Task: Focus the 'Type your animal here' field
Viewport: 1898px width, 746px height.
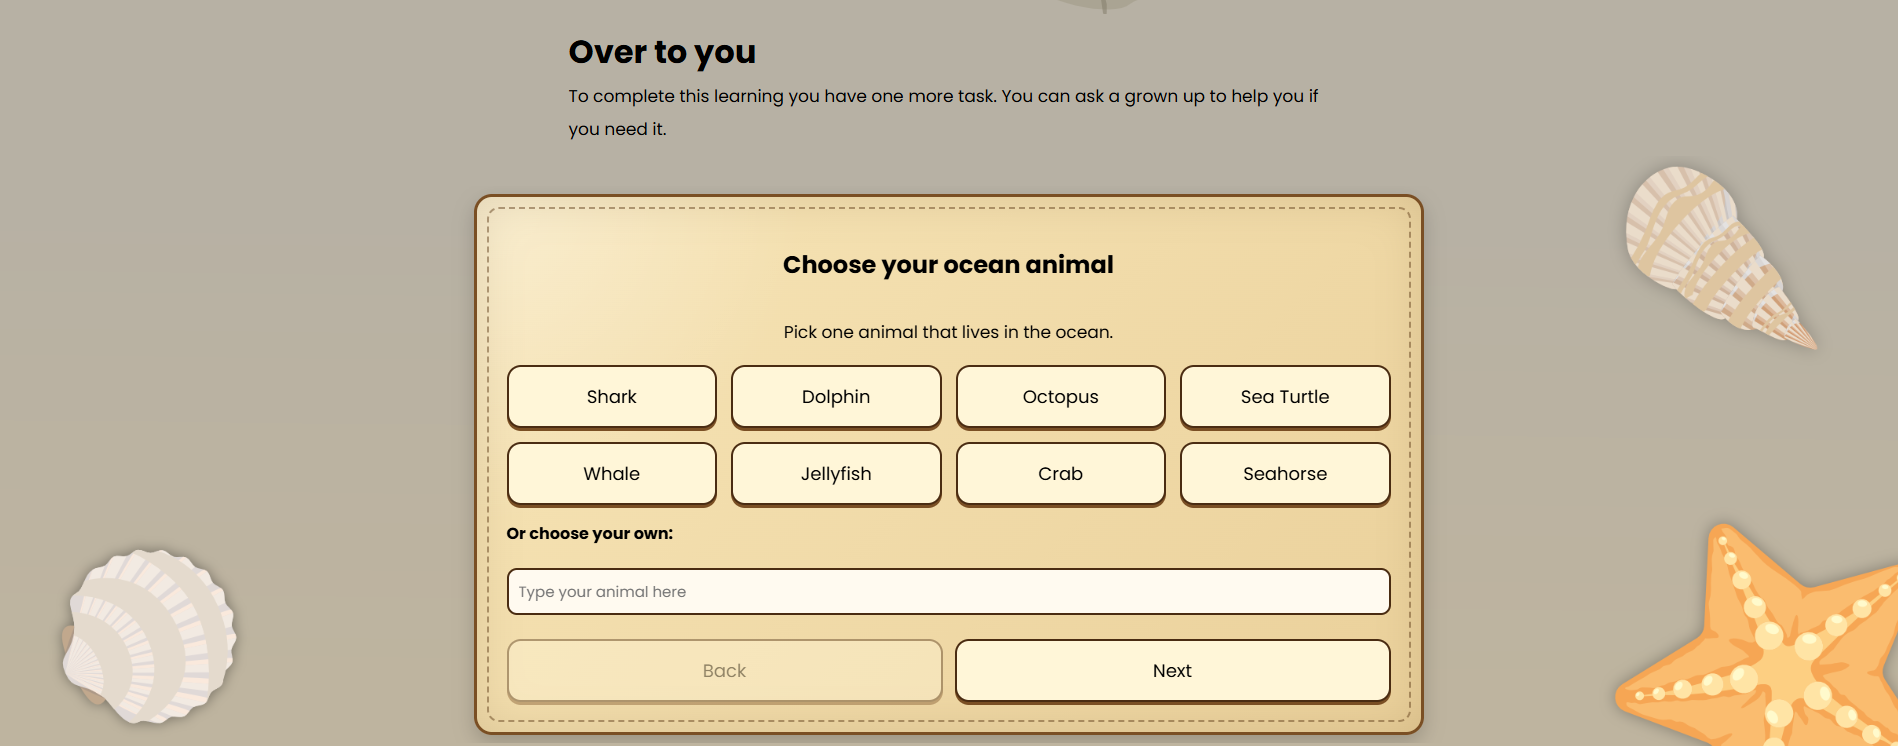Action: tap(948, 591)
